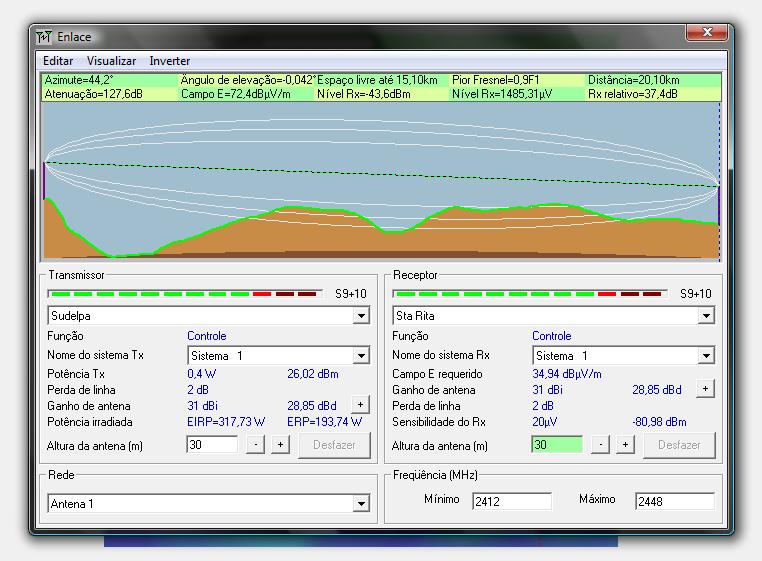
Task: Expand the Sudelpa transmitter dropdown
Action: point(361,316)
